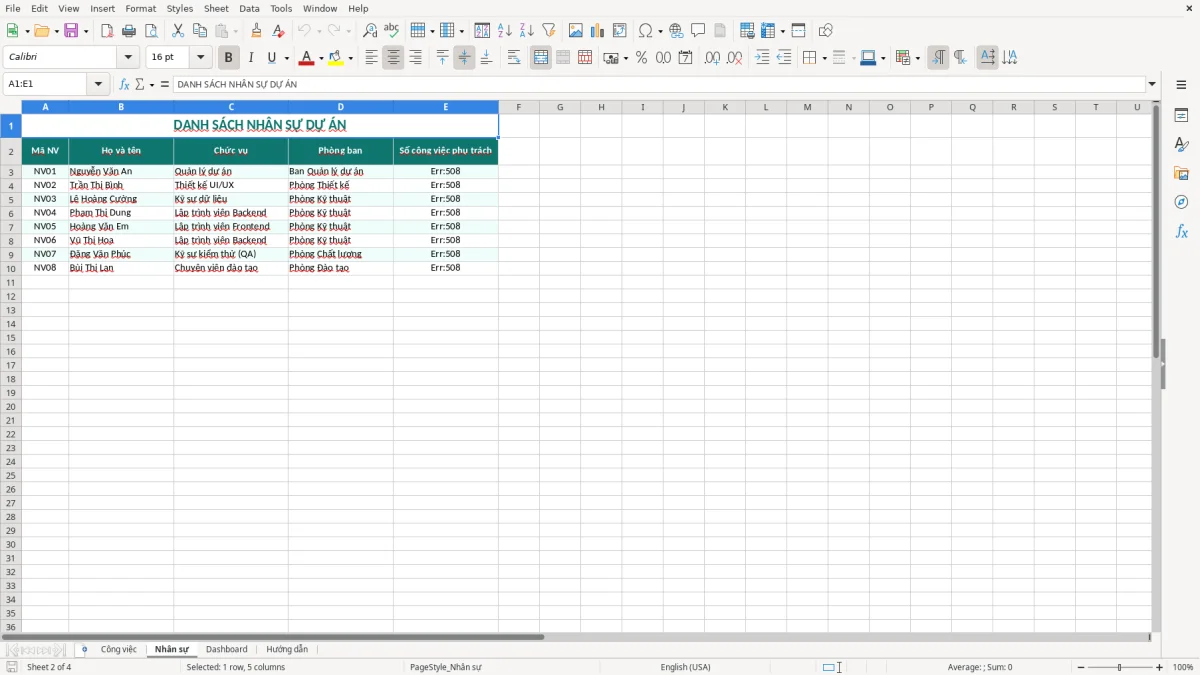1200x675 pixels.
Task: Insert a comment
Action: click(x=698, y=31)
